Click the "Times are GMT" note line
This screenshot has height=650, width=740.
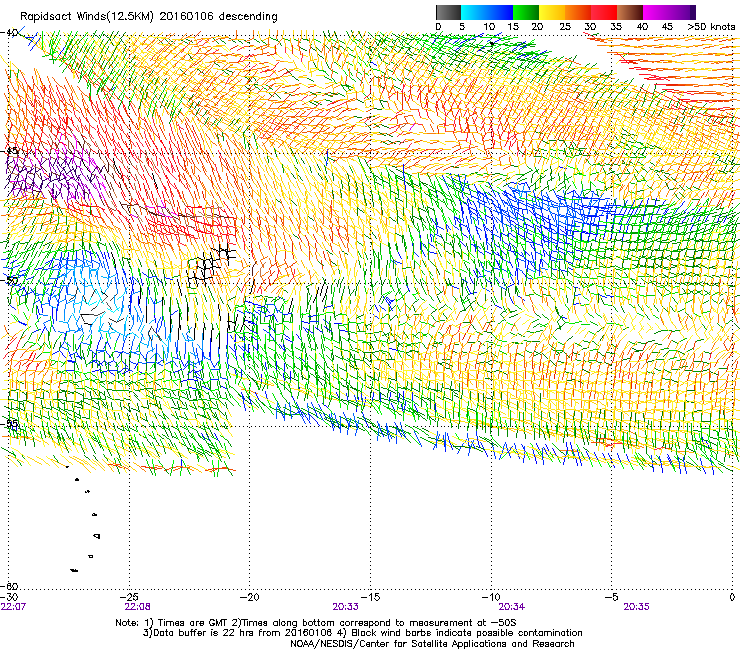(316, 623)
